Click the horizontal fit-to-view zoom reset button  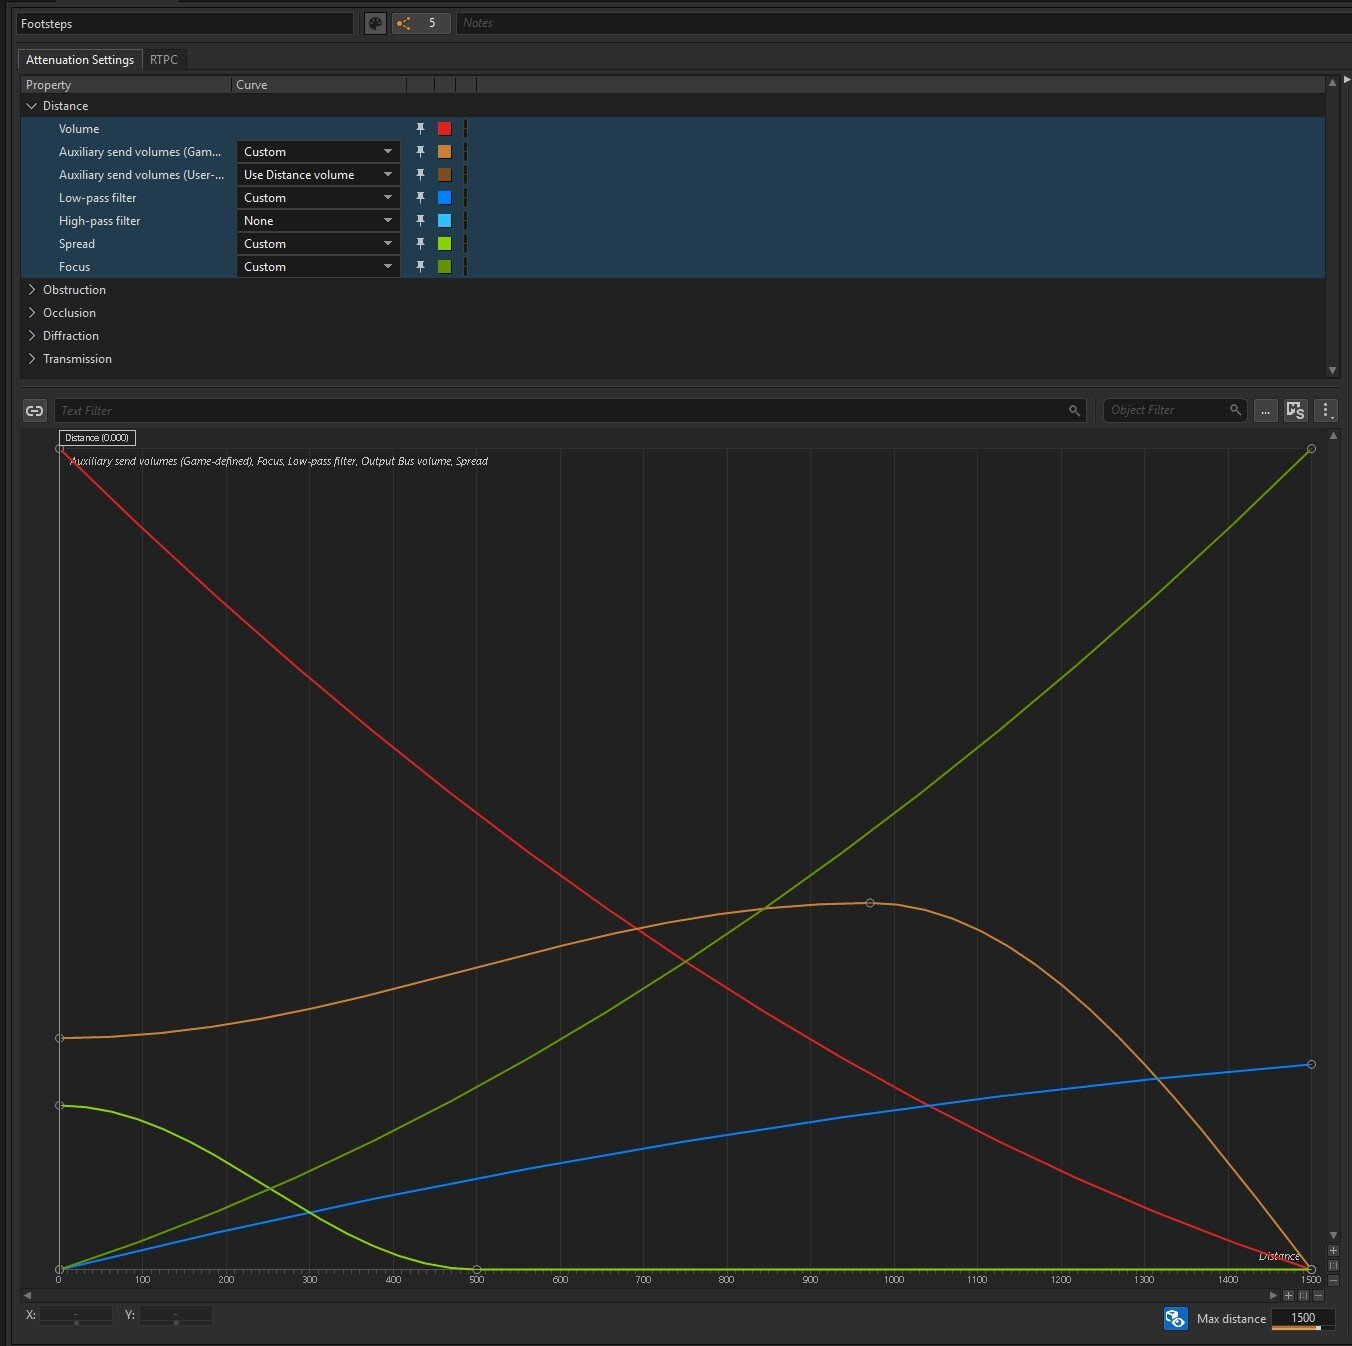(1303, 1295)
